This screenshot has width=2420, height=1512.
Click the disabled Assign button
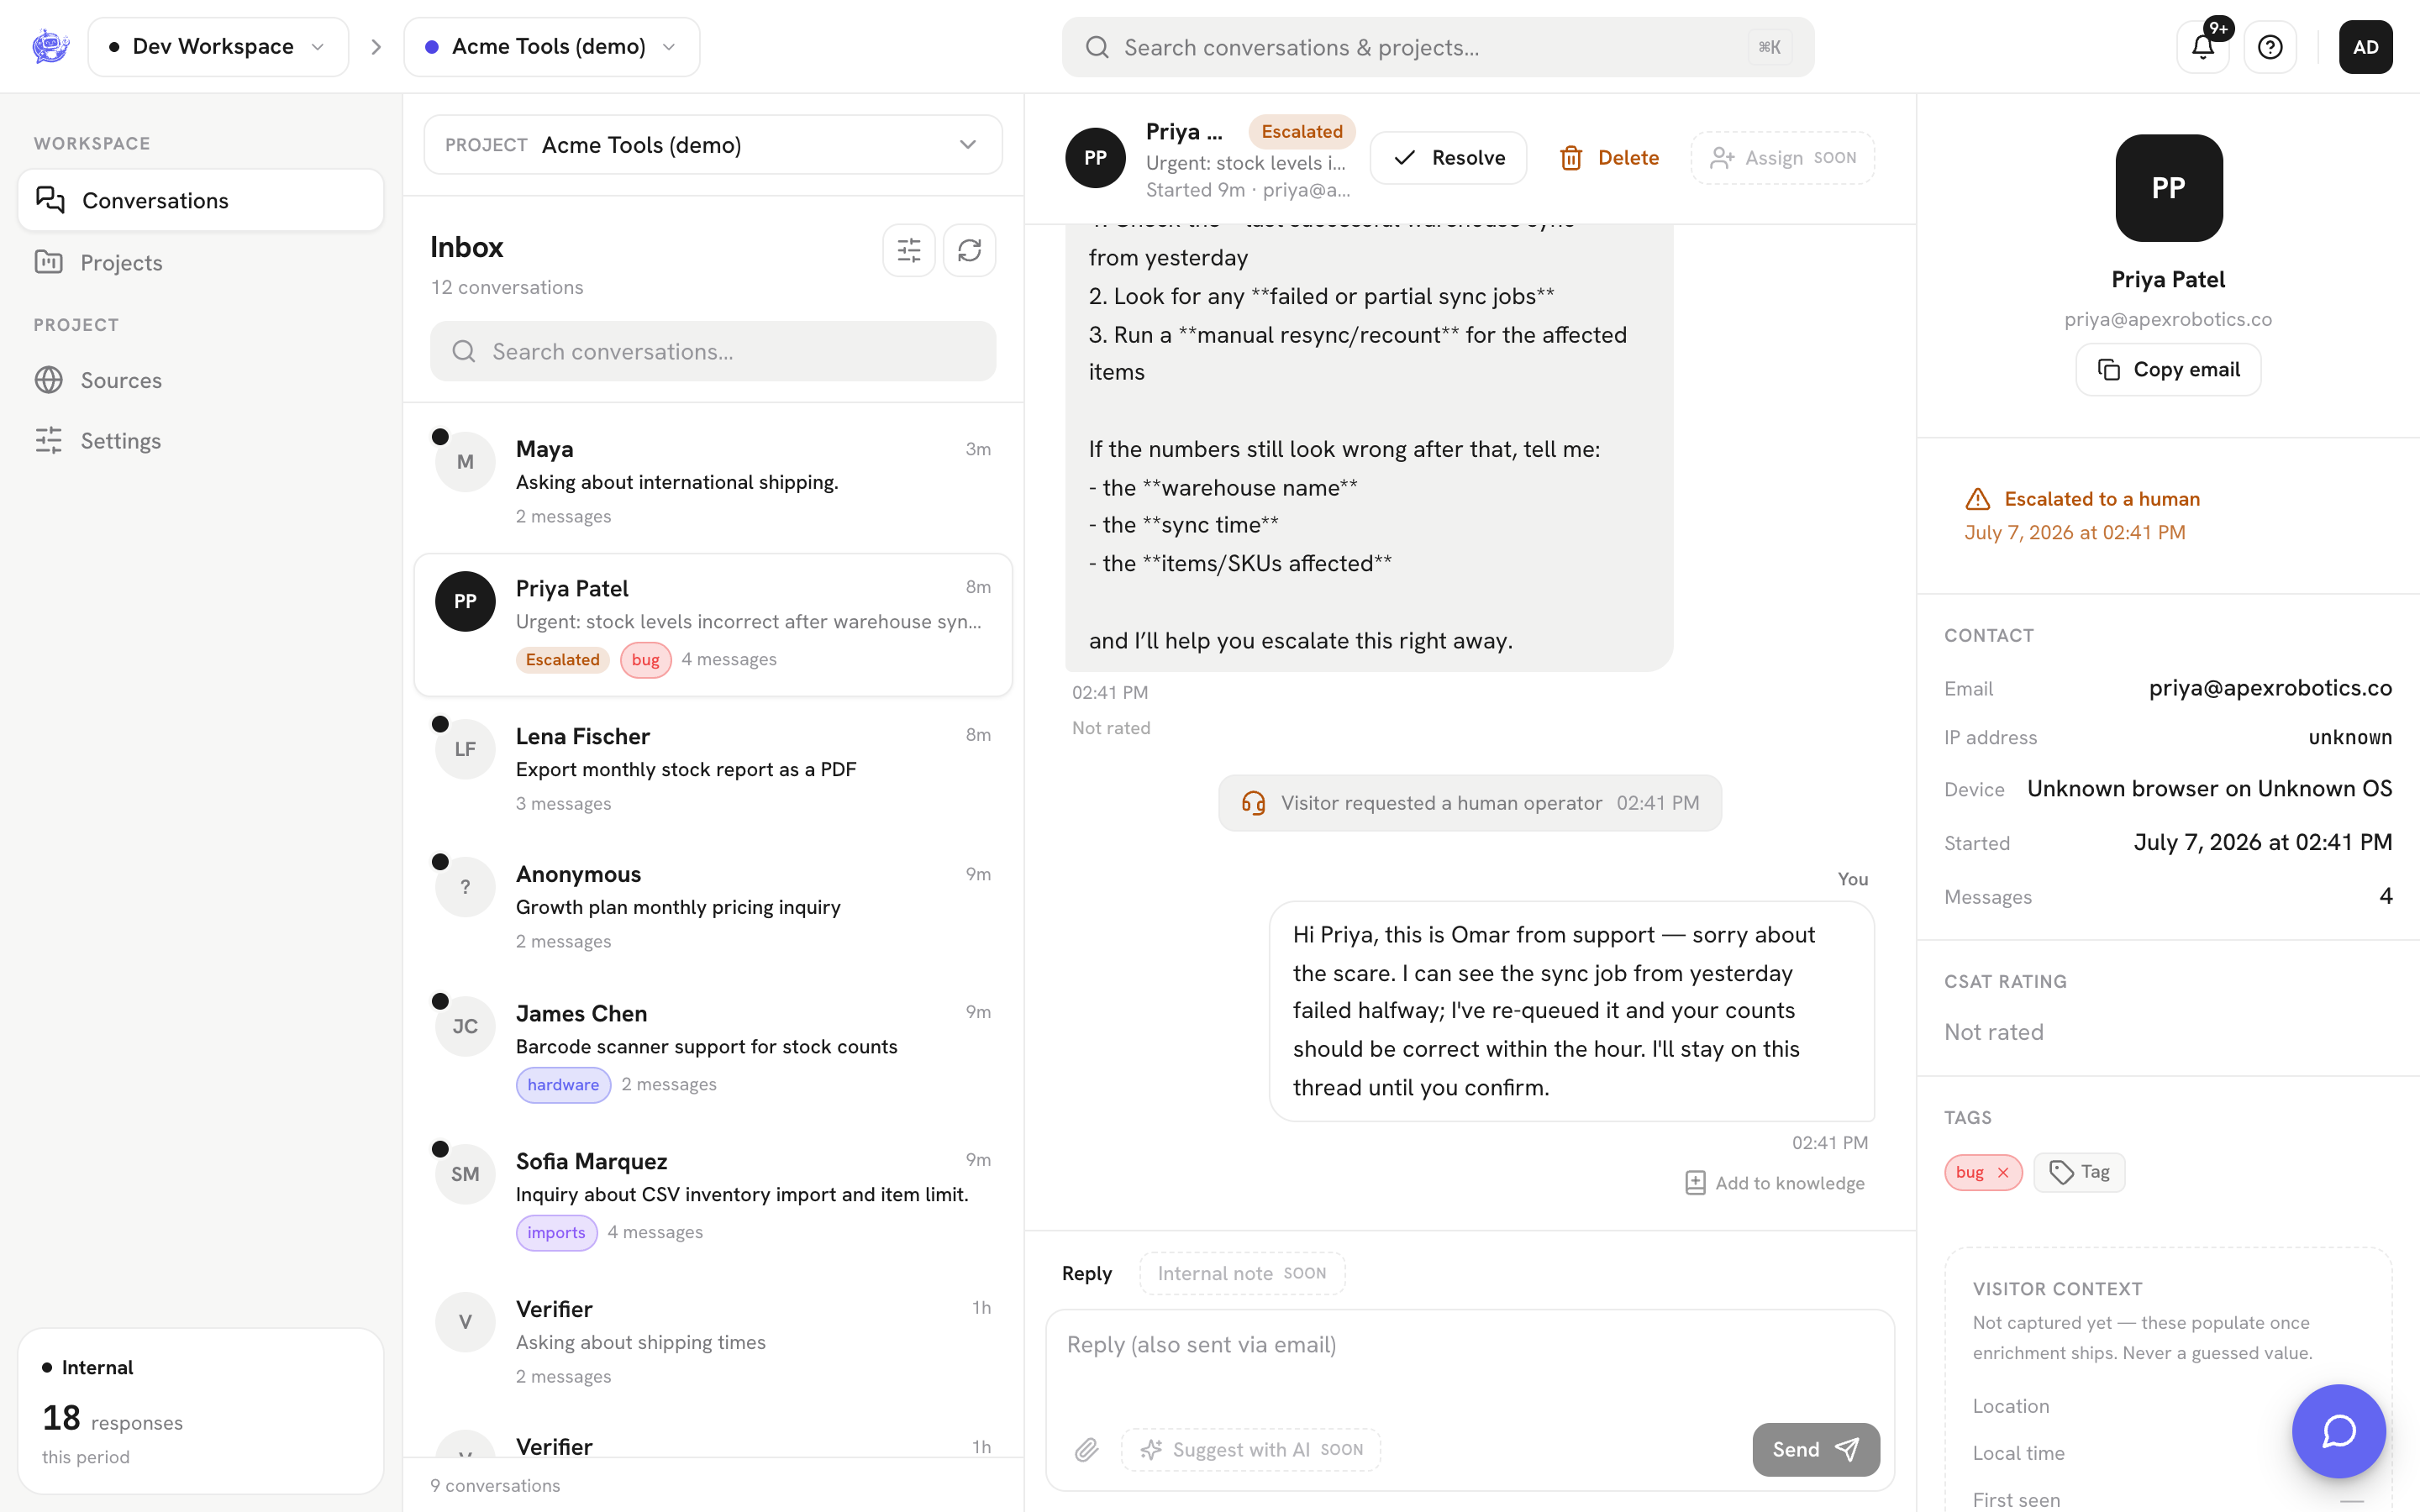(1782, 158)
